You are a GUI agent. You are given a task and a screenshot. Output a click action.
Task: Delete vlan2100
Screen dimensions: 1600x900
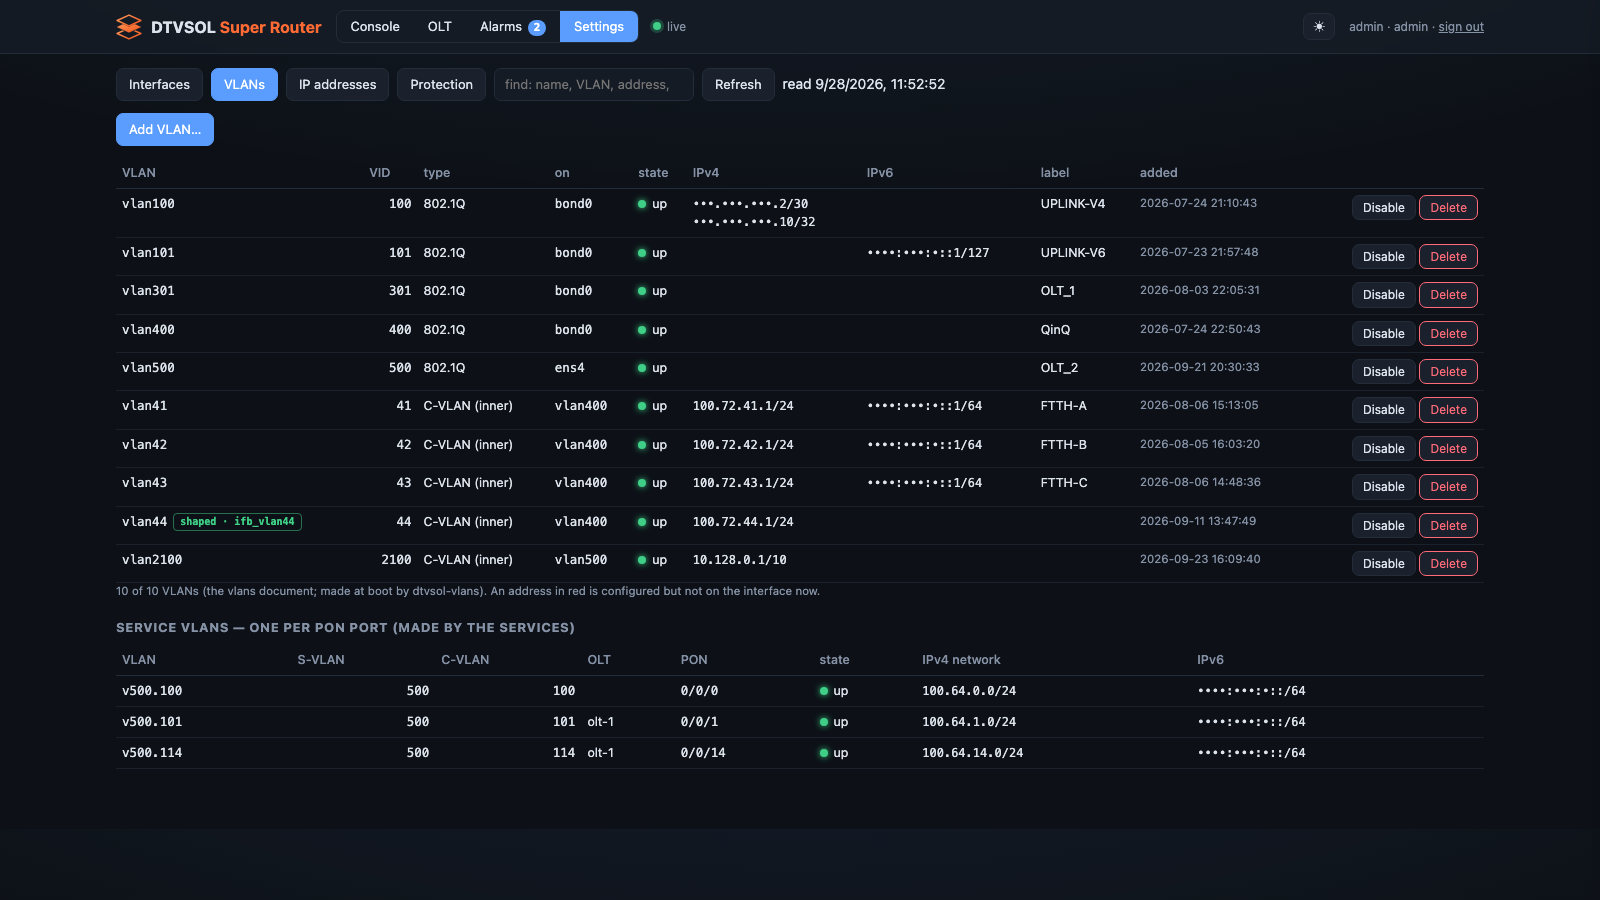[x=1448, y=564]
